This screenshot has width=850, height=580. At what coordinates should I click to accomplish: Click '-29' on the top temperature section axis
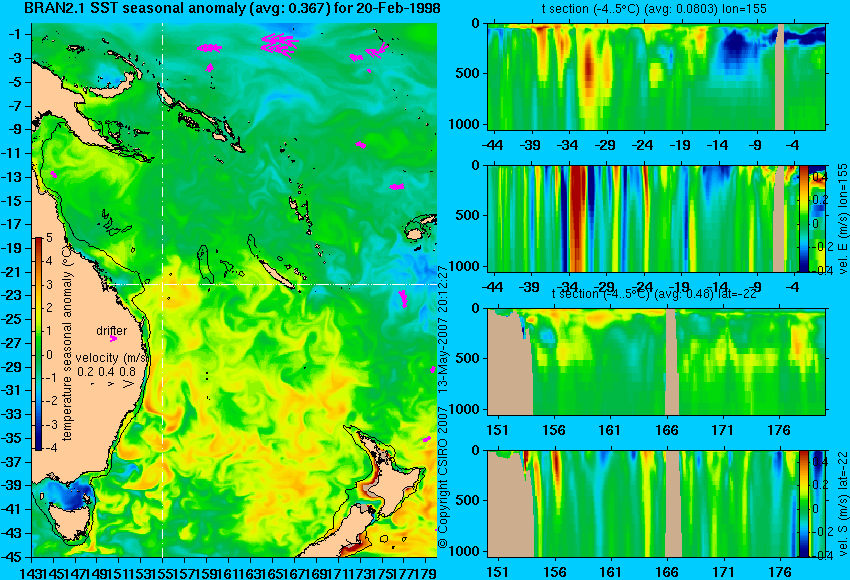tap(605, 145)
